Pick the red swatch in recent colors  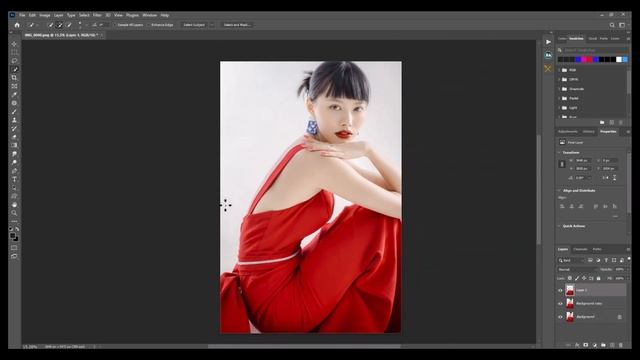click(590, 60)
